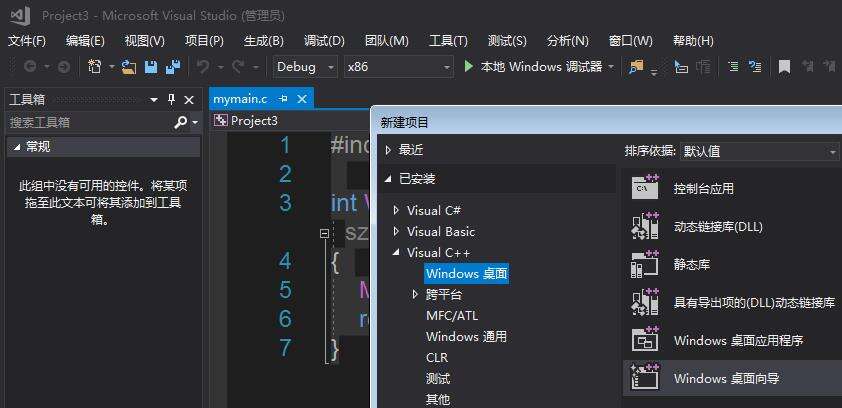Open the toolbox window options dropdown arrow
Image resolution: width=842 pixels, height=408 pixels.
pyautogui.click(x=154, y=100)
